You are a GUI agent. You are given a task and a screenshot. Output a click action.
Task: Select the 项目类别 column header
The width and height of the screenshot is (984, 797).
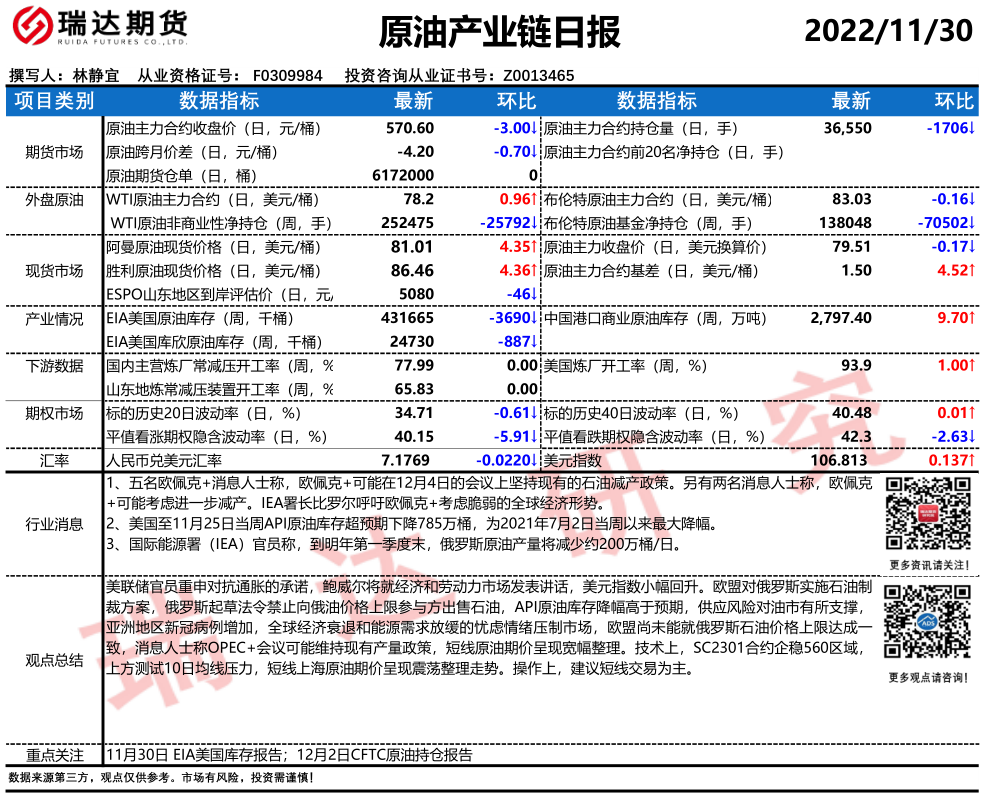tap(54, 101)
